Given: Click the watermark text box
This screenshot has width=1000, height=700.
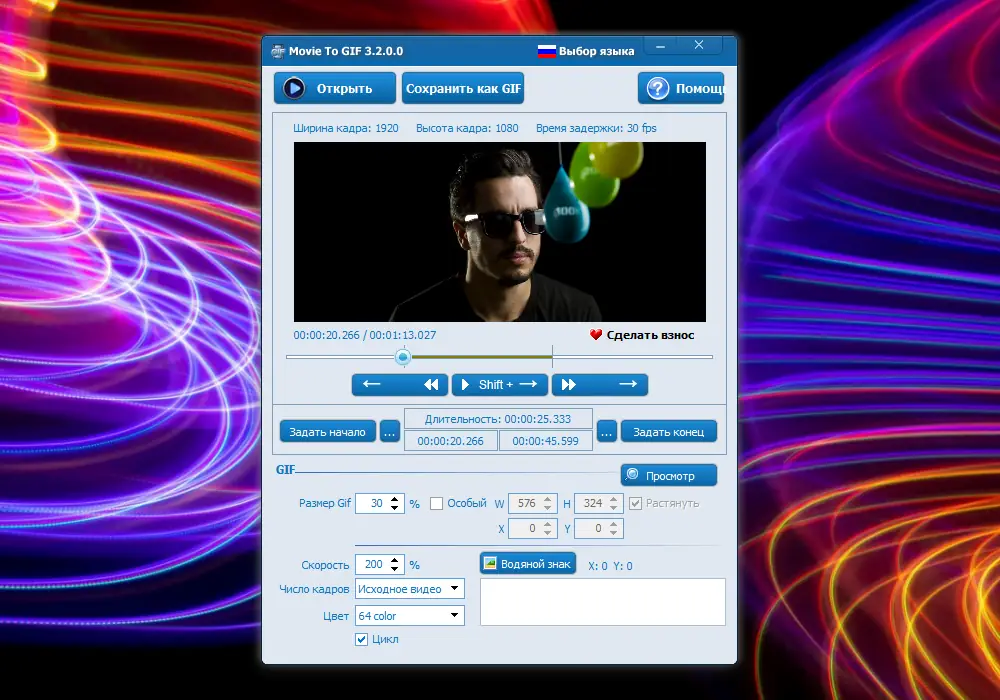Looking at the screenshot, I should coord(603,602).
